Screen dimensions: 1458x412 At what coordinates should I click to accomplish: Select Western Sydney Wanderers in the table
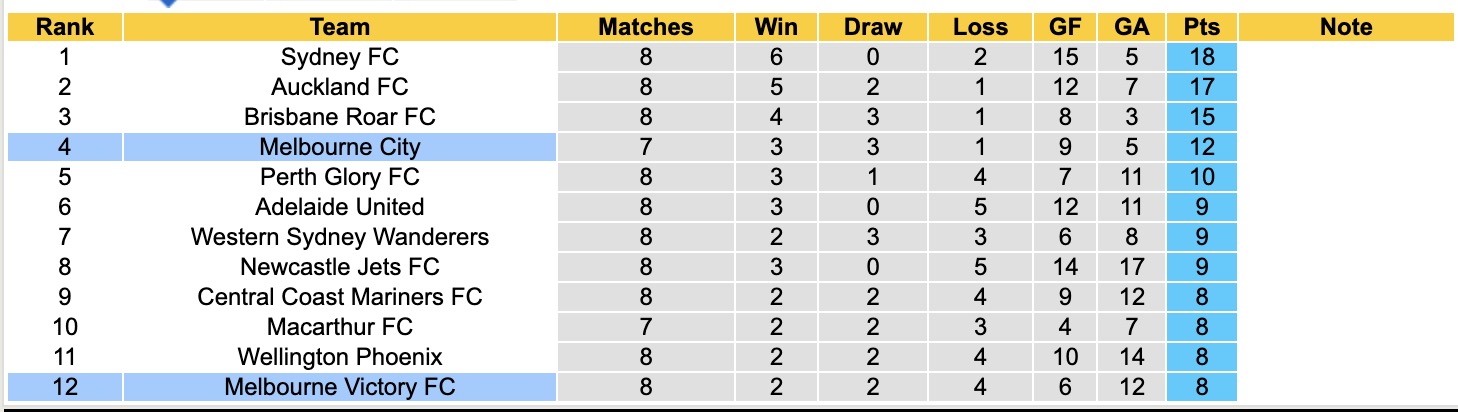click(x=340, y=237)
